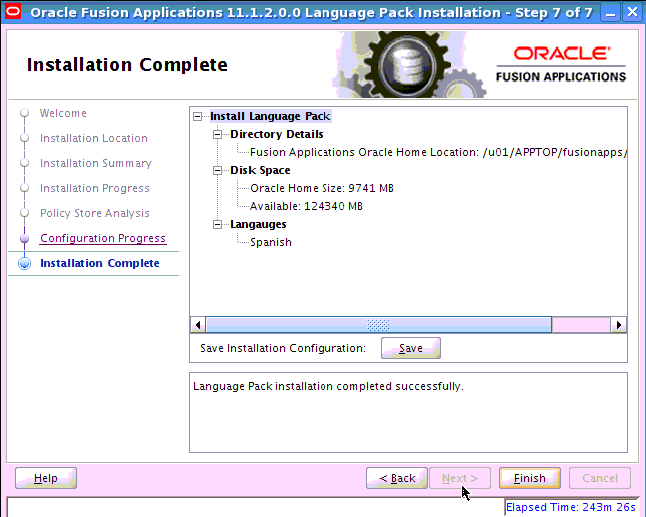Viewport: 646px width, 517px height.
Task: Select Oracle Home Size 9741 MB row
Action: click(x=322, y=188)
